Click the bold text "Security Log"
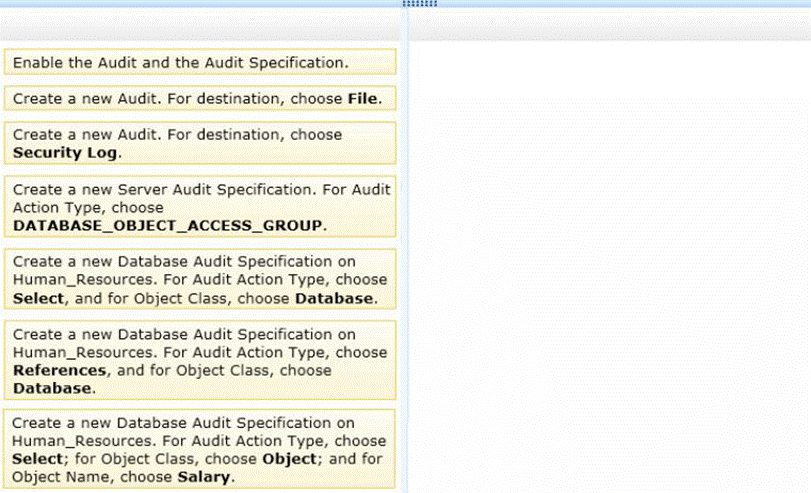The width and height of the screenshot is (811, 493). pos(66,152)
